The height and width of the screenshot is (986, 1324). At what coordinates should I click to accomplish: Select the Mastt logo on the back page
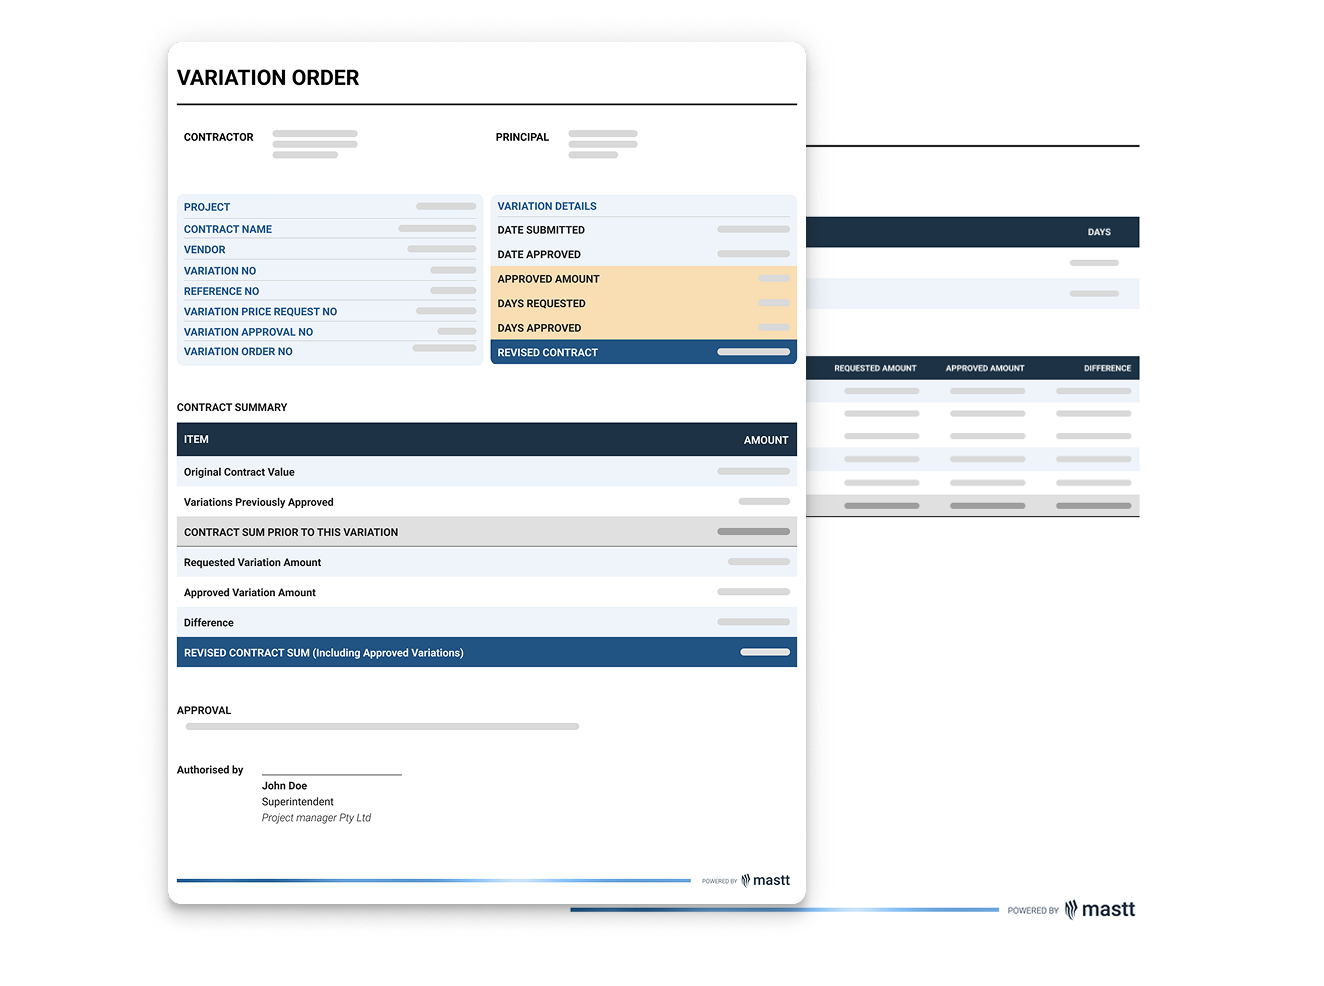pyautogui.click(x=1101, y=909)
